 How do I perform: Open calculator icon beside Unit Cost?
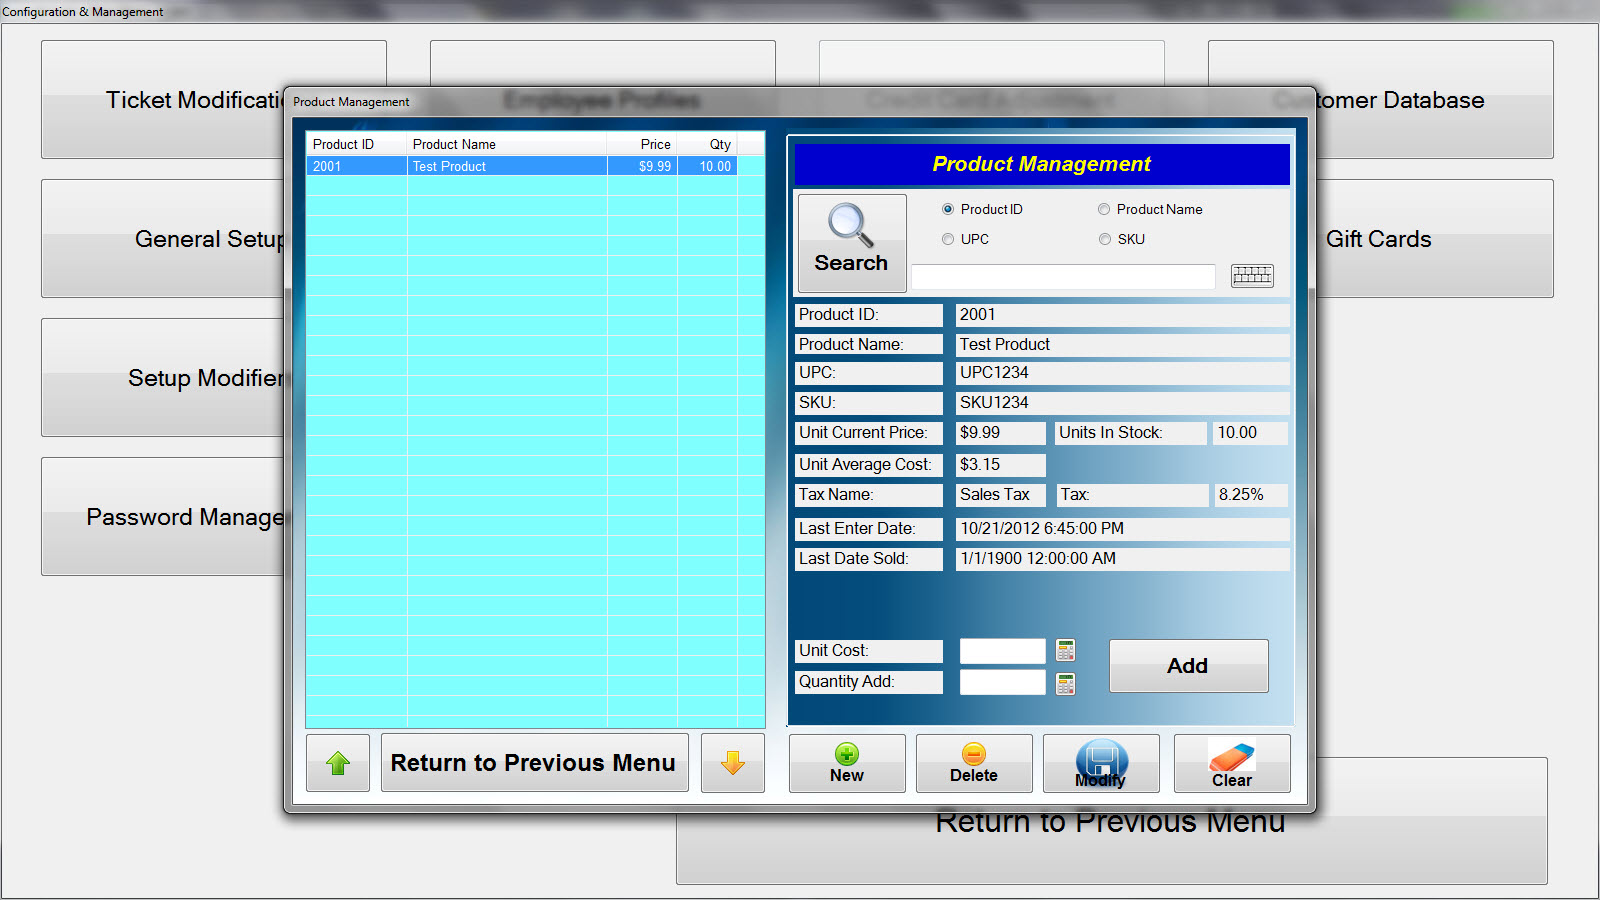tap(1065, 651)
